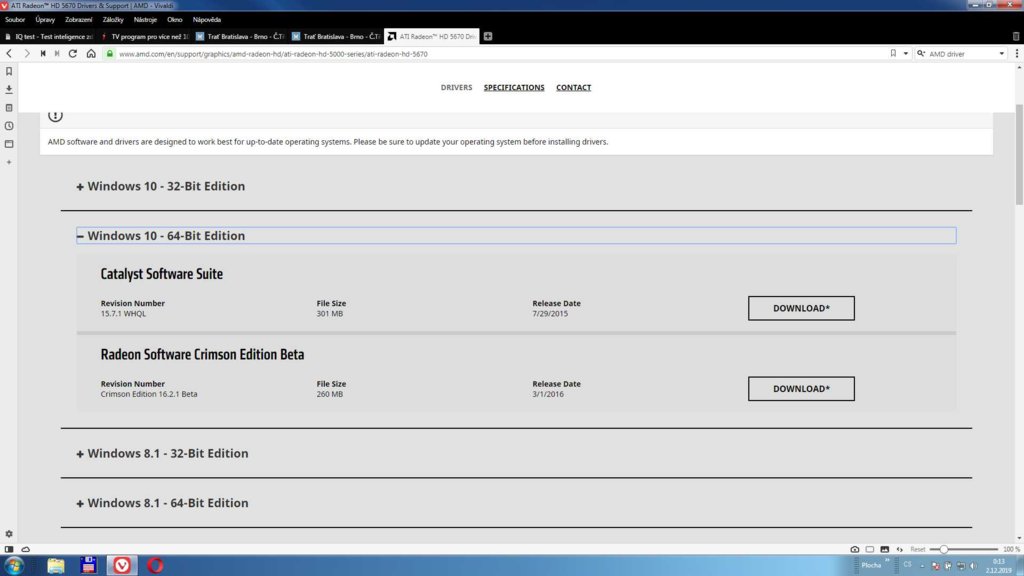Select the ATI Radeon HD 5670 tab
1024x576 pixels.
432,37
